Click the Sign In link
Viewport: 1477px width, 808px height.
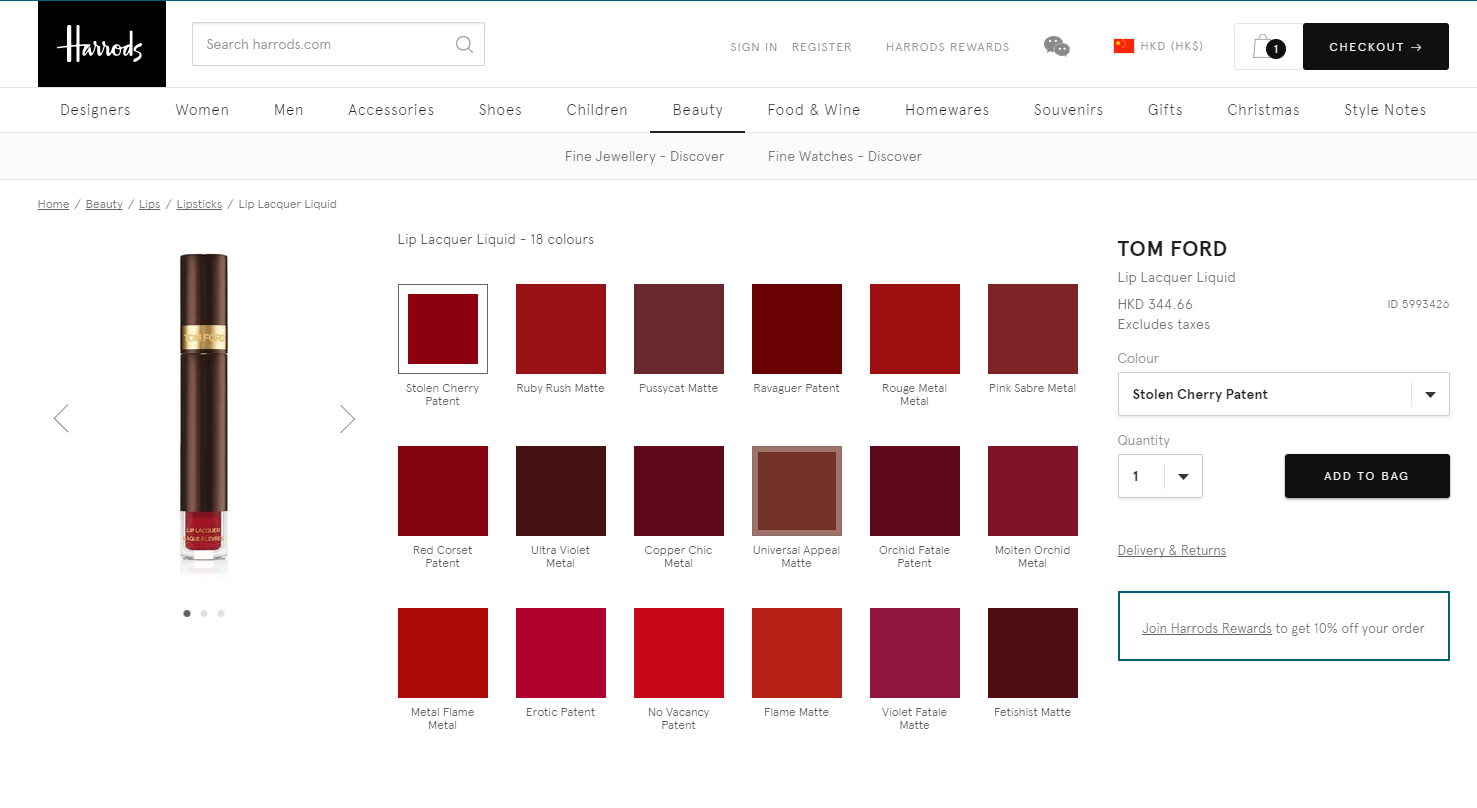click(x=754, y=47)
